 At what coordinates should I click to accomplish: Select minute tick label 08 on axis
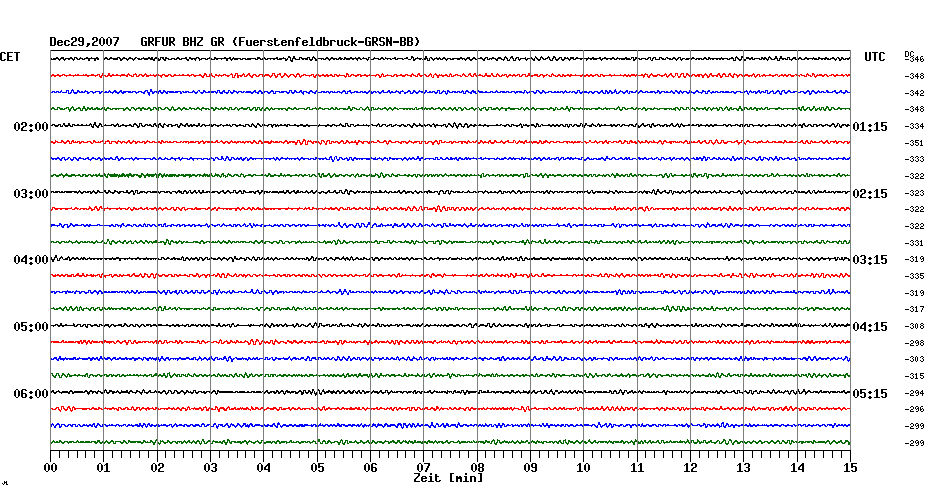point(477,468)
